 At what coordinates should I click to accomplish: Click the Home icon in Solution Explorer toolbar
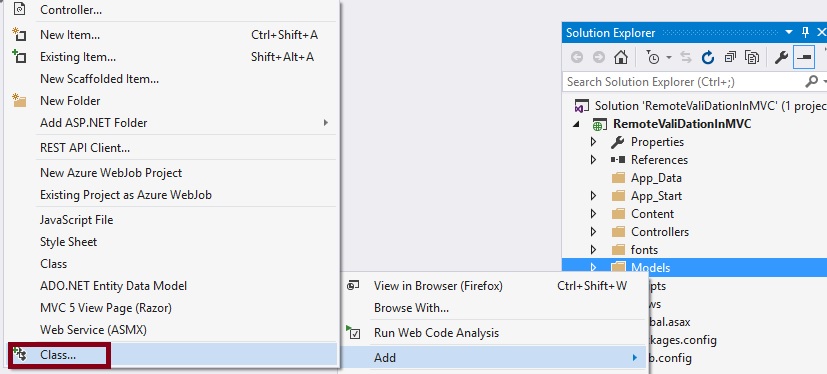621,57
